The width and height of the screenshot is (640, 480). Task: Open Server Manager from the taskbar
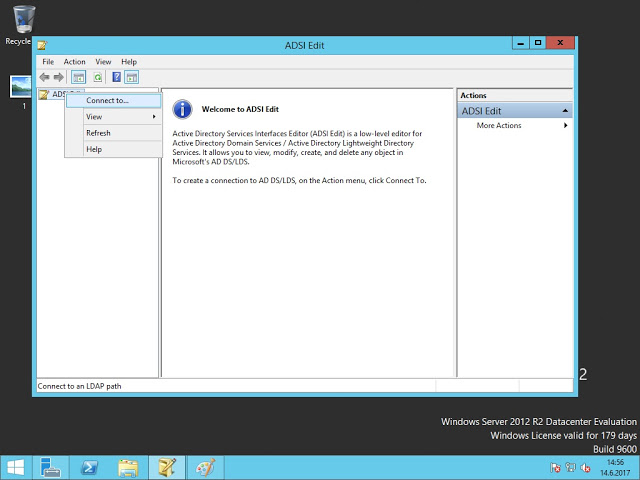[48, 467]
